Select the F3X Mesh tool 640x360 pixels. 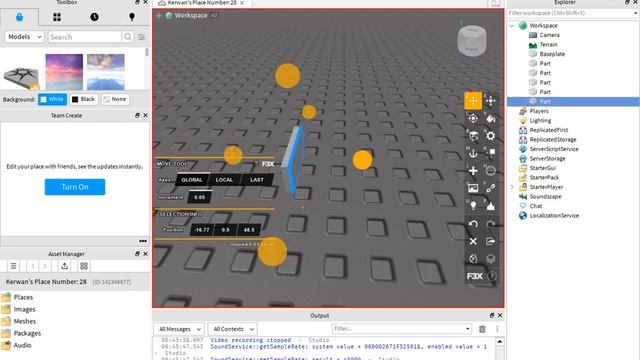point(491,171)
